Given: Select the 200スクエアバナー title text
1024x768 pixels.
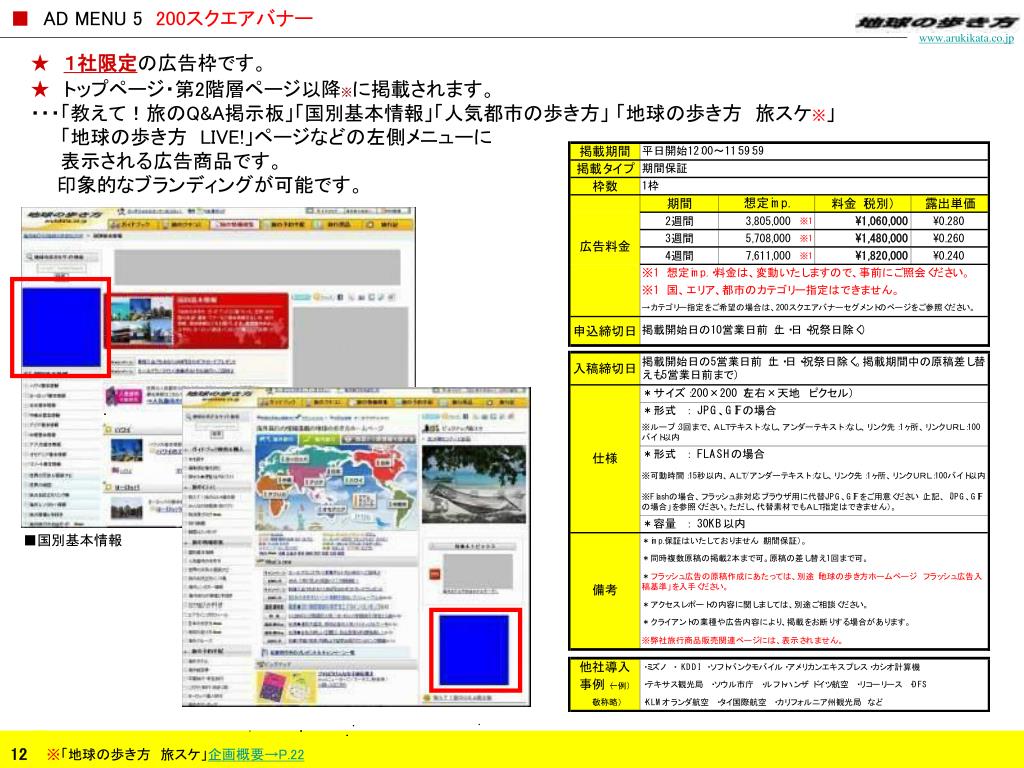Looking at the screenshot, I should coord(234,18).
